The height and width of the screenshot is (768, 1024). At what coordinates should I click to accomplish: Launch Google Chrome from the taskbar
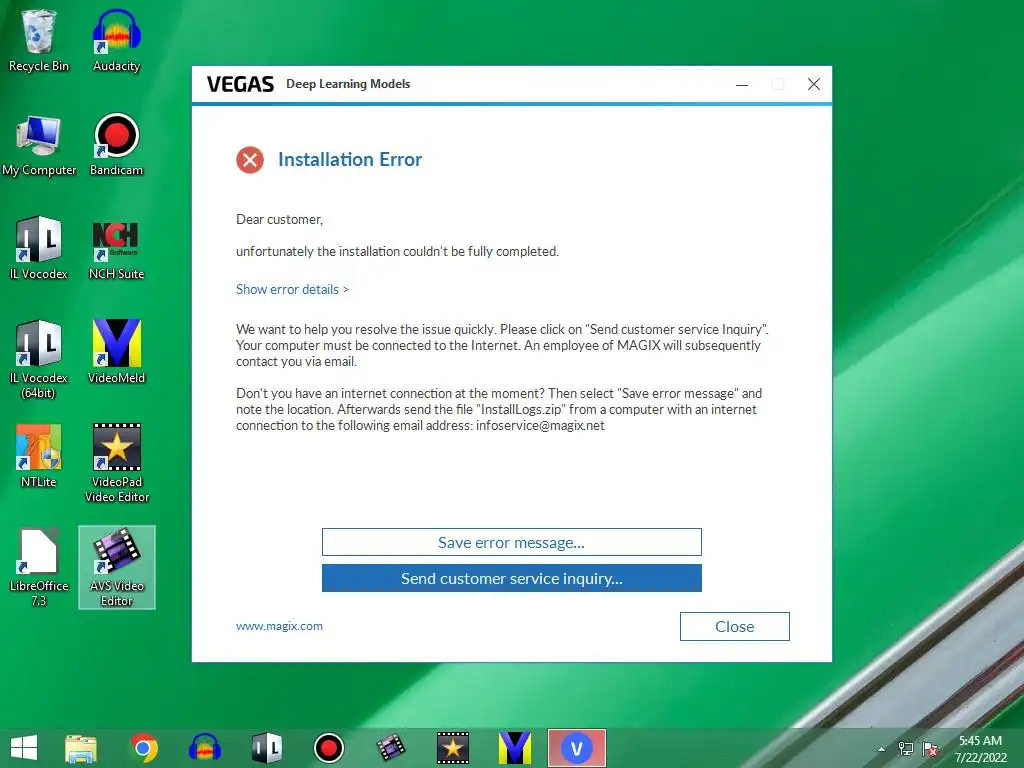point(144,748)
